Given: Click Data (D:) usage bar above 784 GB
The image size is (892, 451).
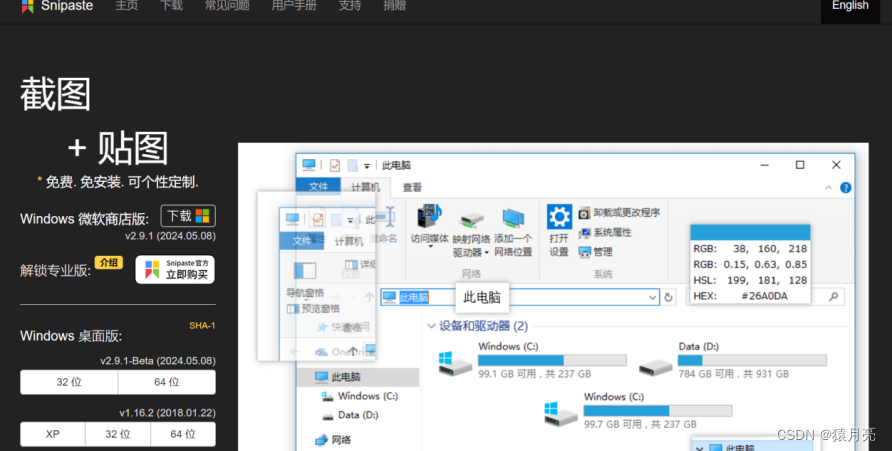Looking at the screenshot, I should coord(752,361).
